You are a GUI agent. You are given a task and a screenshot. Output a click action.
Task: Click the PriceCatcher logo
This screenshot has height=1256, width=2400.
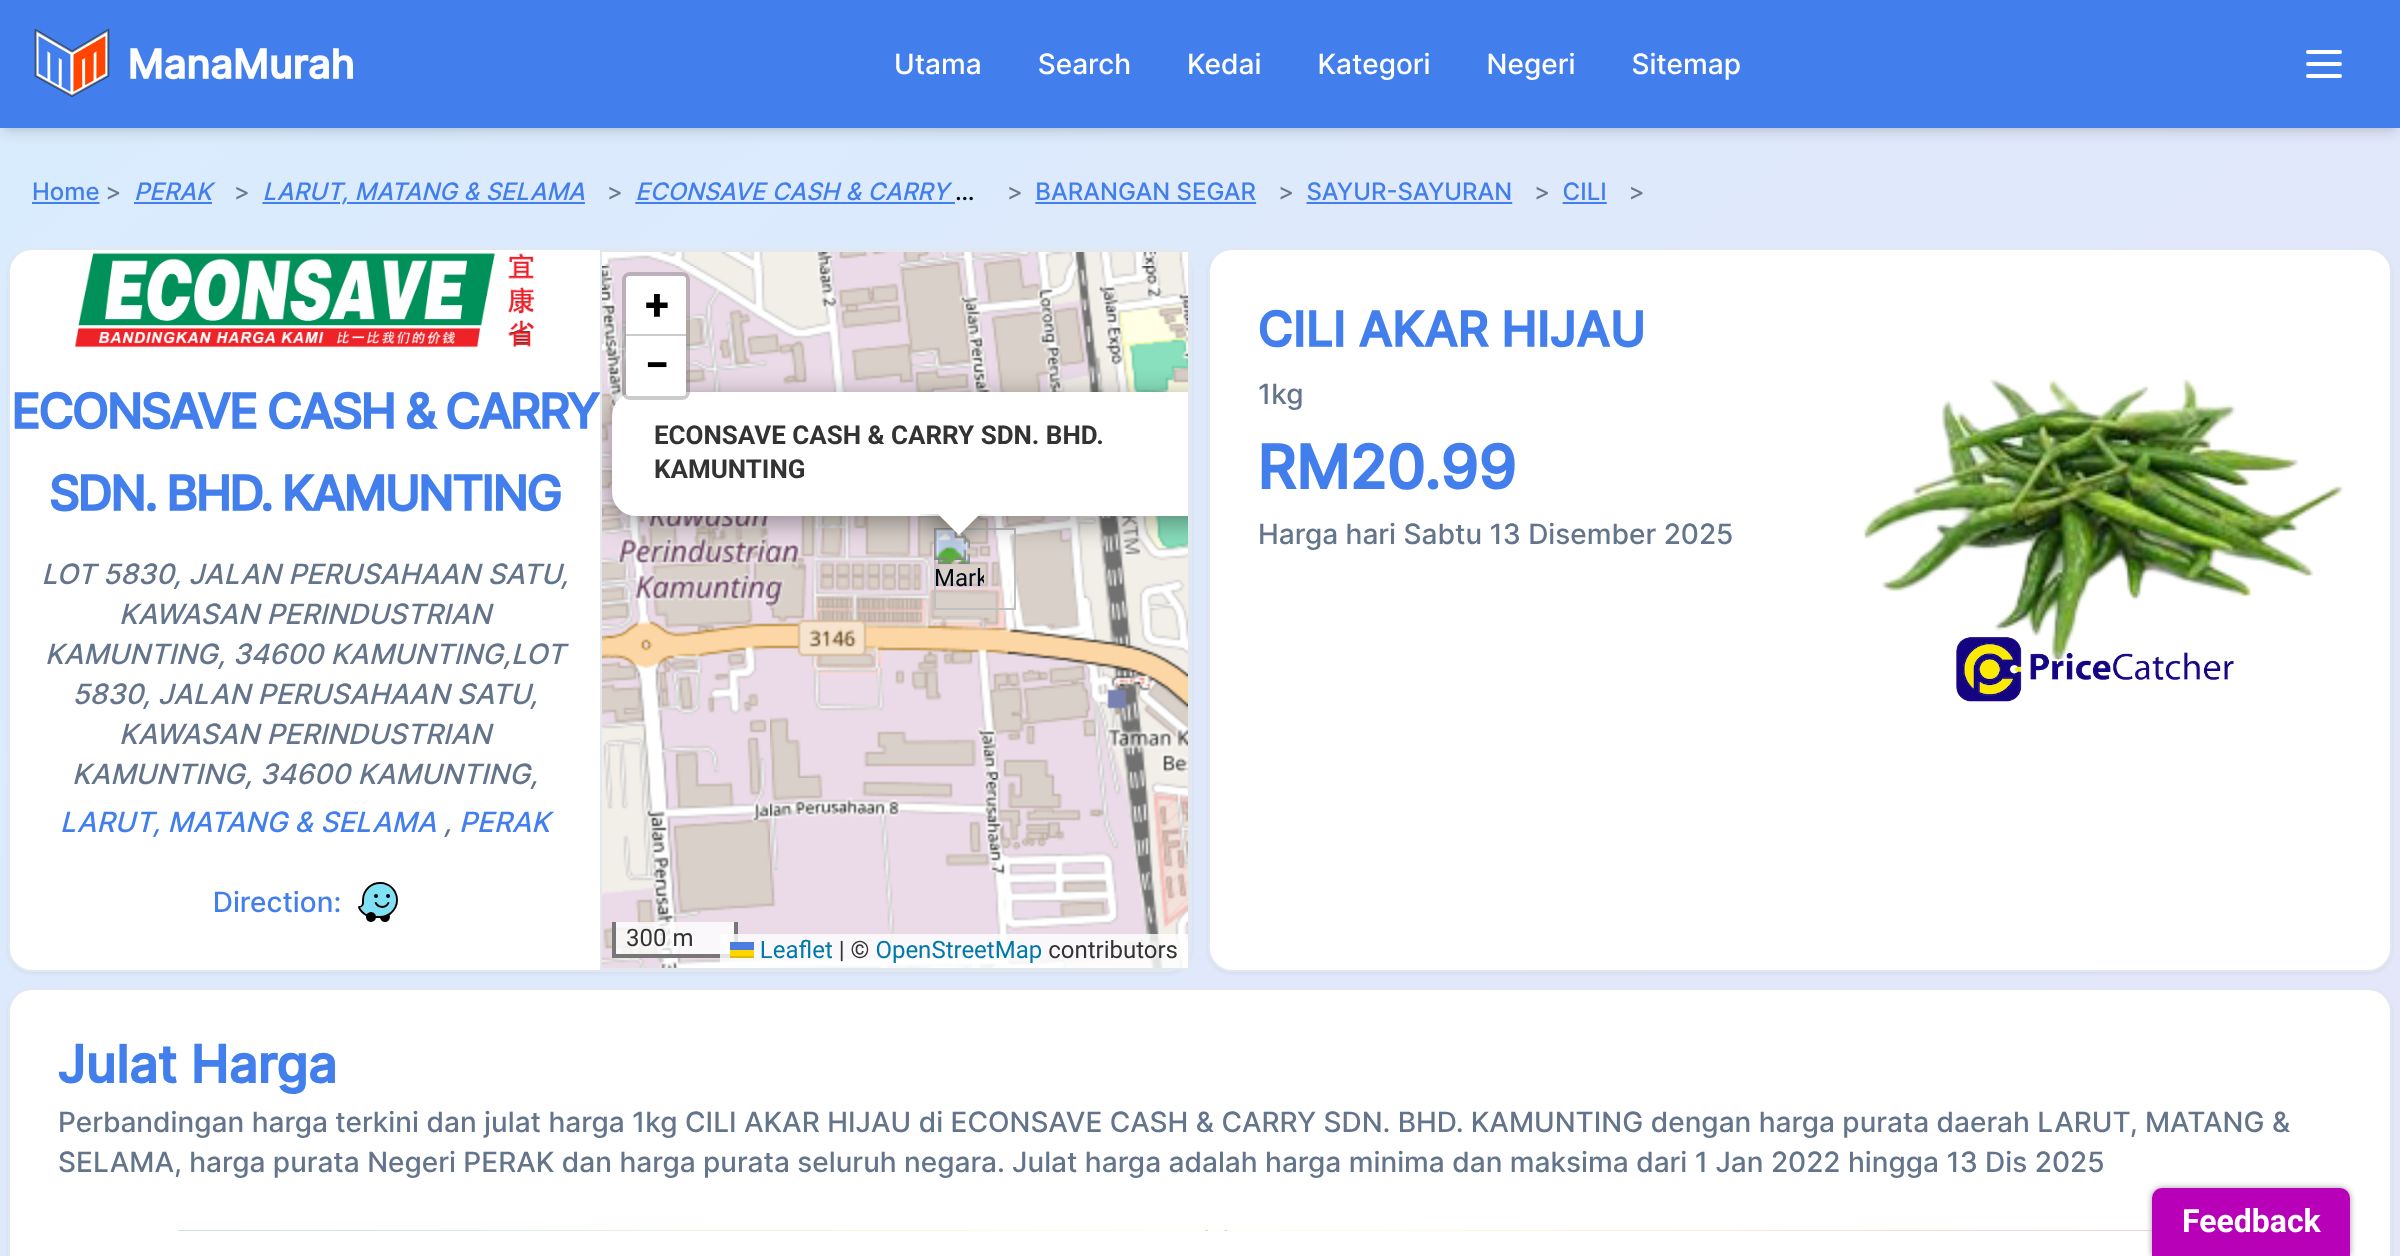pyautogui.click(x=2094, y=668)
